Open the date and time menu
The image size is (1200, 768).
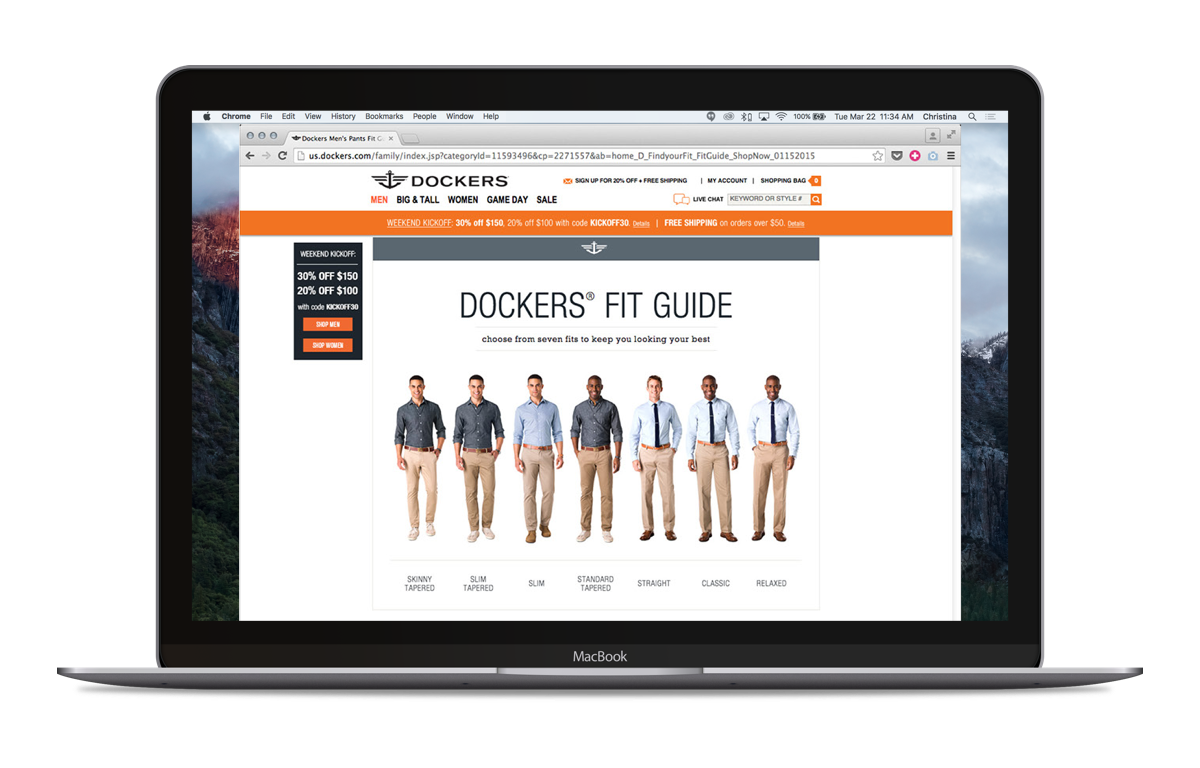coord(874,117)
